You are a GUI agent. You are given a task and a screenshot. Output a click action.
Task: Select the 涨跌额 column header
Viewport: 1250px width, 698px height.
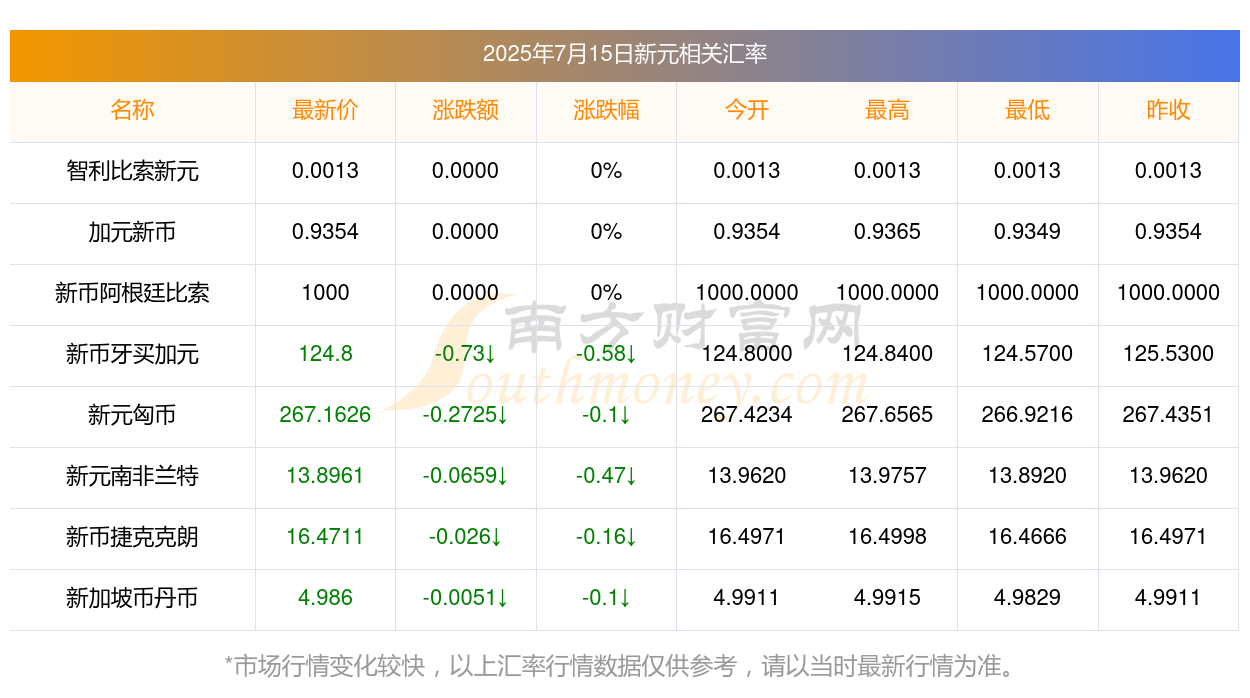pyautogui.click(x=465, y=110)
